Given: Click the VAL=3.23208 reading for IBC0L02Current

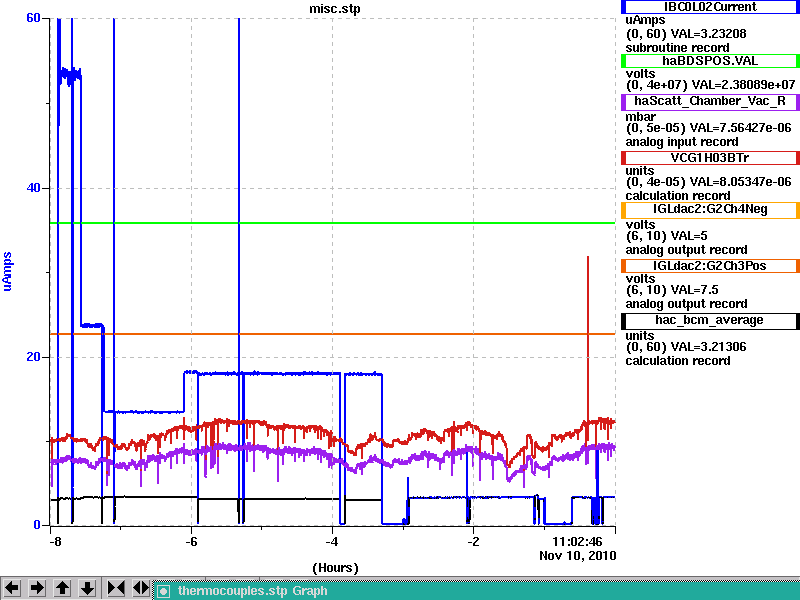Looking at the screenshot, I should (708, 34).
